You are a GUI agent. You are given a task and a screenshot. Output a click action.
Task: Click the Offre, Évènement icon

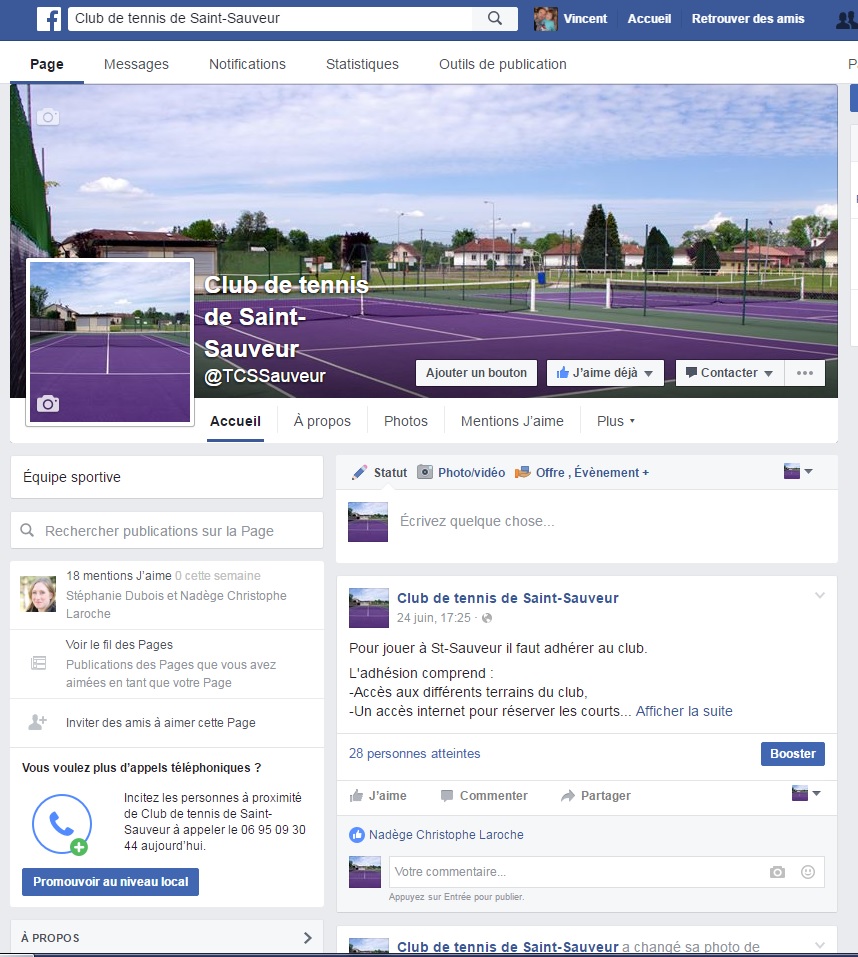[522, 472]
